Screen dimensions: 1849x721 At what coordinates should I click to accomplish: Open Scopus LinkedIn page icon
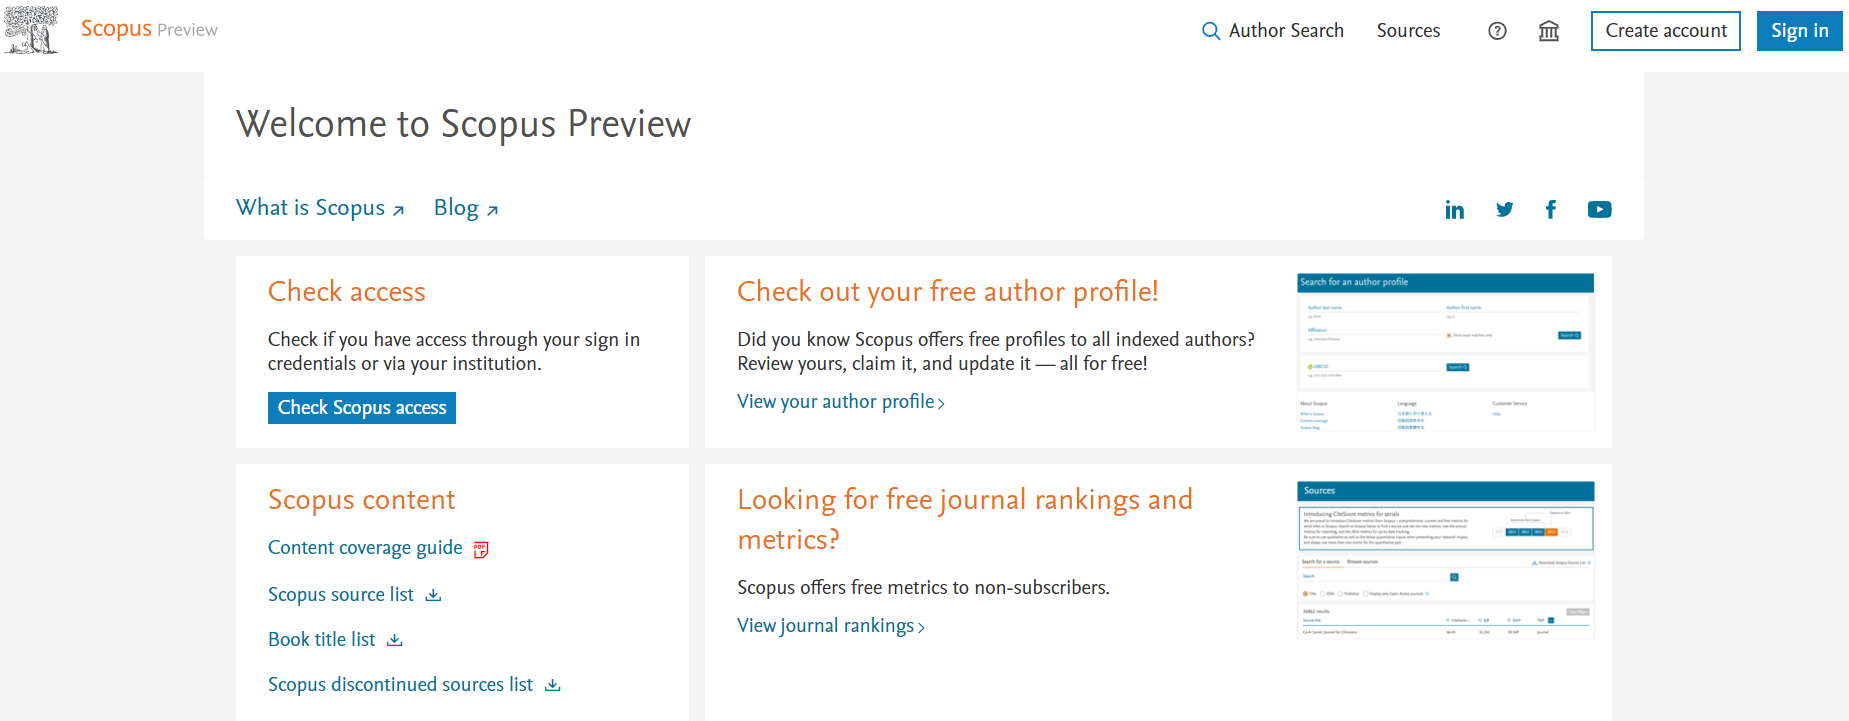pos(1454,209)
